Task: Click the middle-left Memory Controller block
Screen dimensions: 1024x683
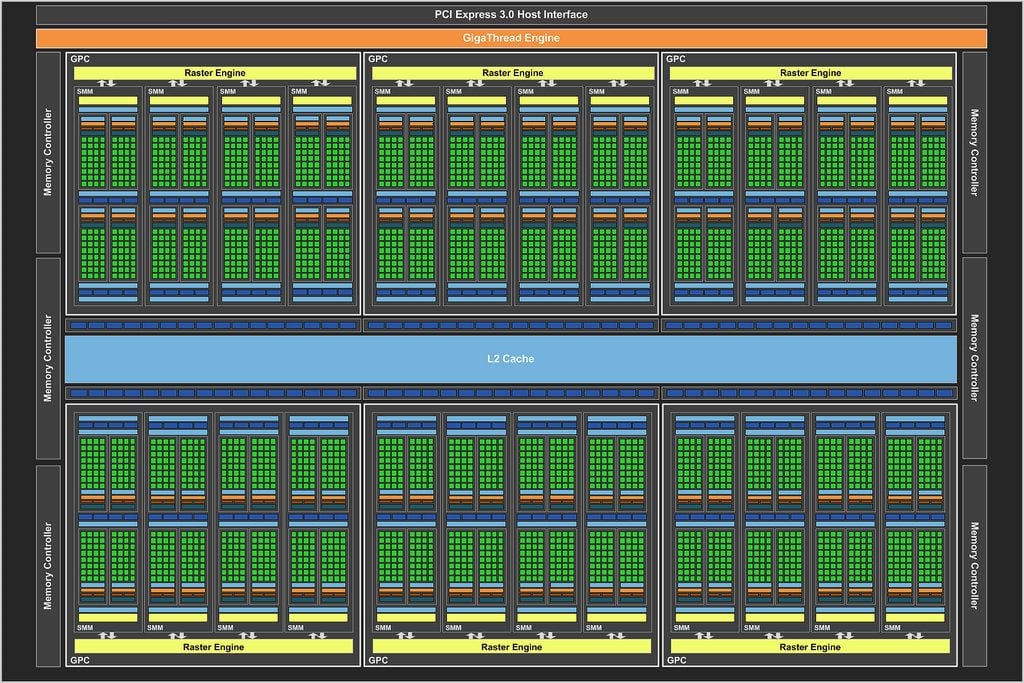Action: click(x=48, y=358)
